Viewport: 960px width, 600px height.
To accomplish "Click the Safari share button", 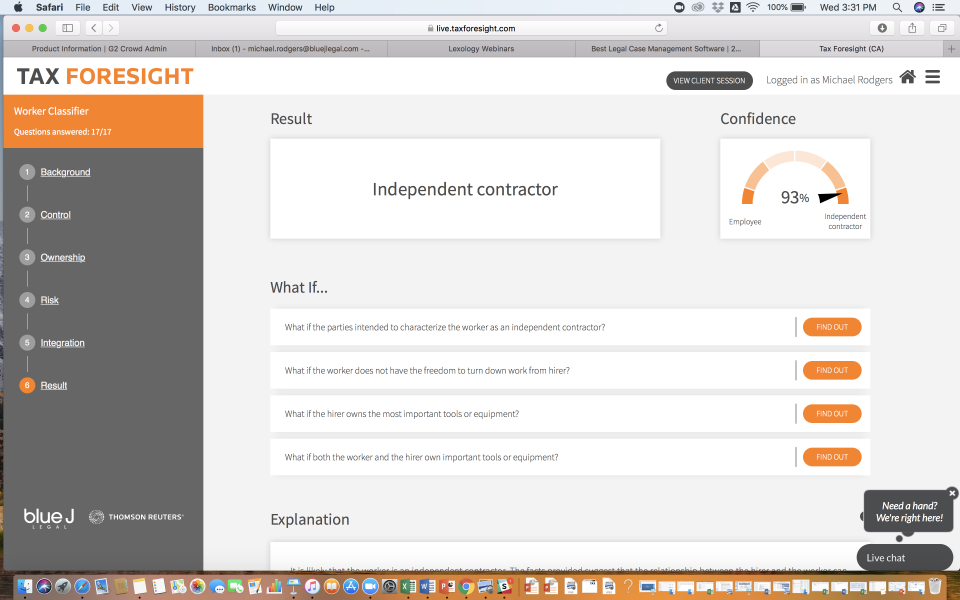I will tap(912, 28).
